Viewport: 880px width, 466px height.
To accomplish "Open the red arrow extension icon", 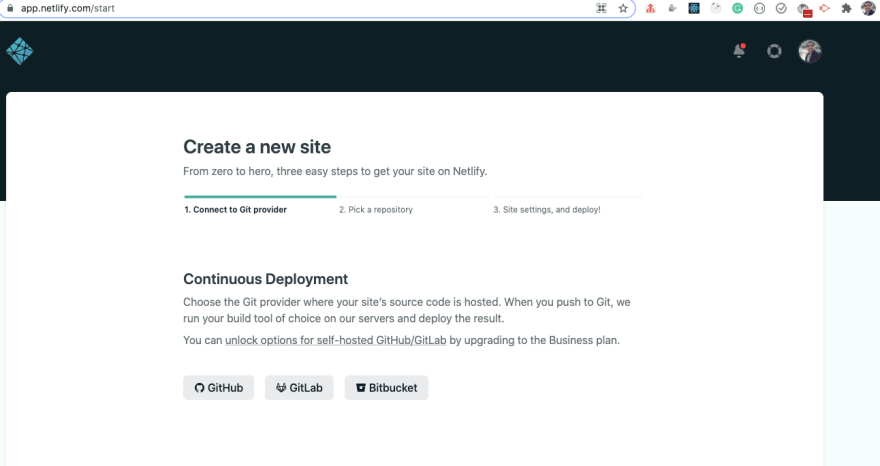I will (x=824, y=8).
